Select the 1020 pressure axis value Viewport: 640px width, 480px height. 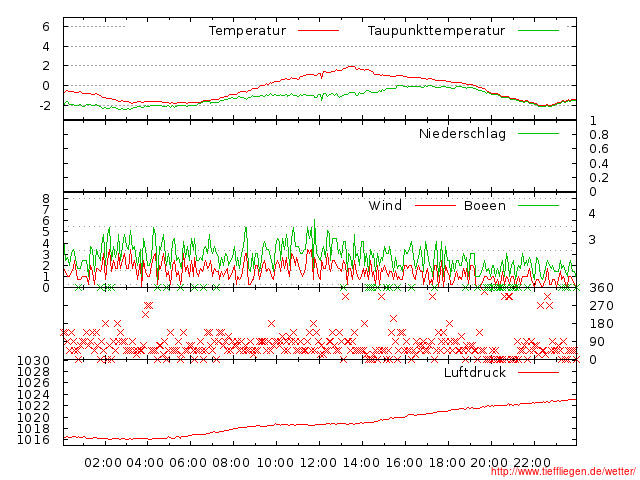[33, 418]
